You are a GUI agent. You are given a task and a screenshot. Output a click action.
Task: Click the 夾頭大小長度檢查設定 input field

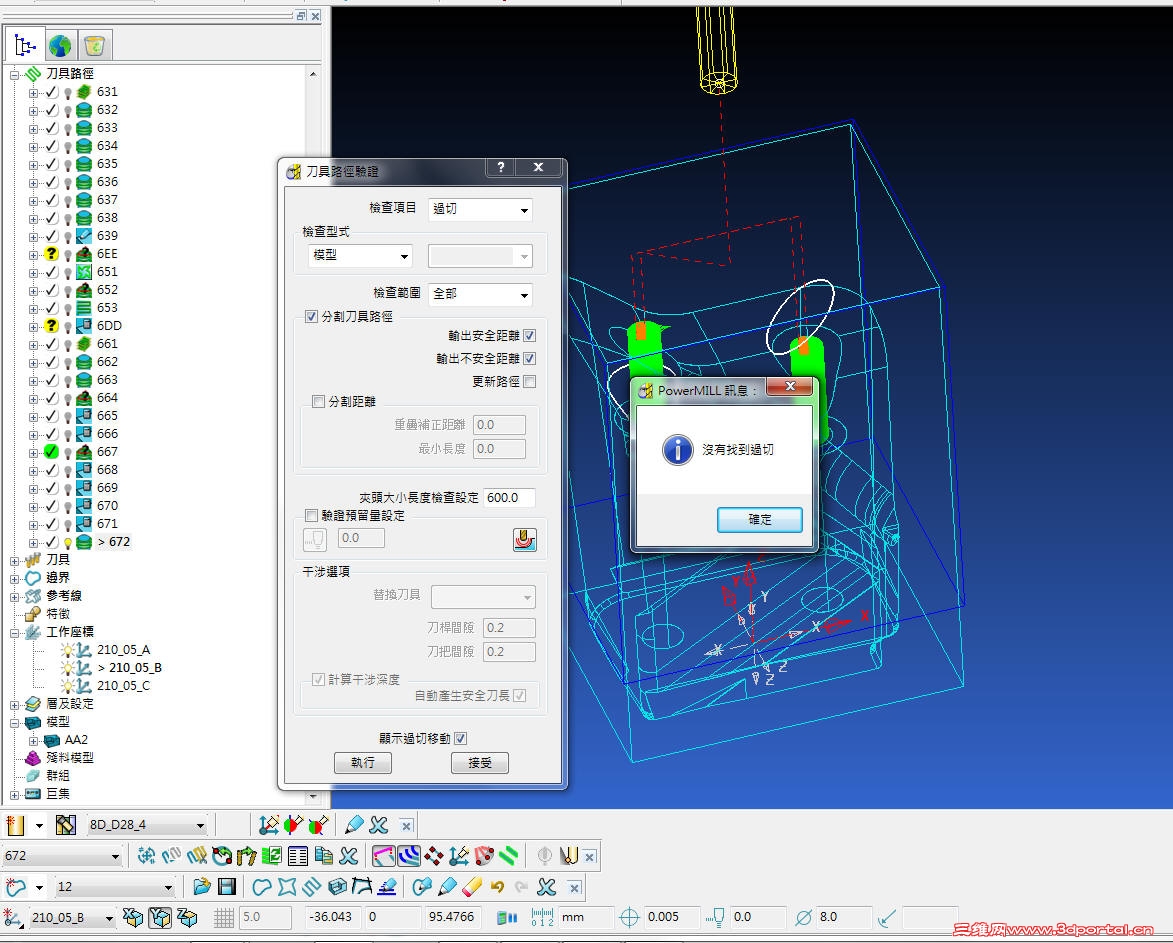point(508,497)
